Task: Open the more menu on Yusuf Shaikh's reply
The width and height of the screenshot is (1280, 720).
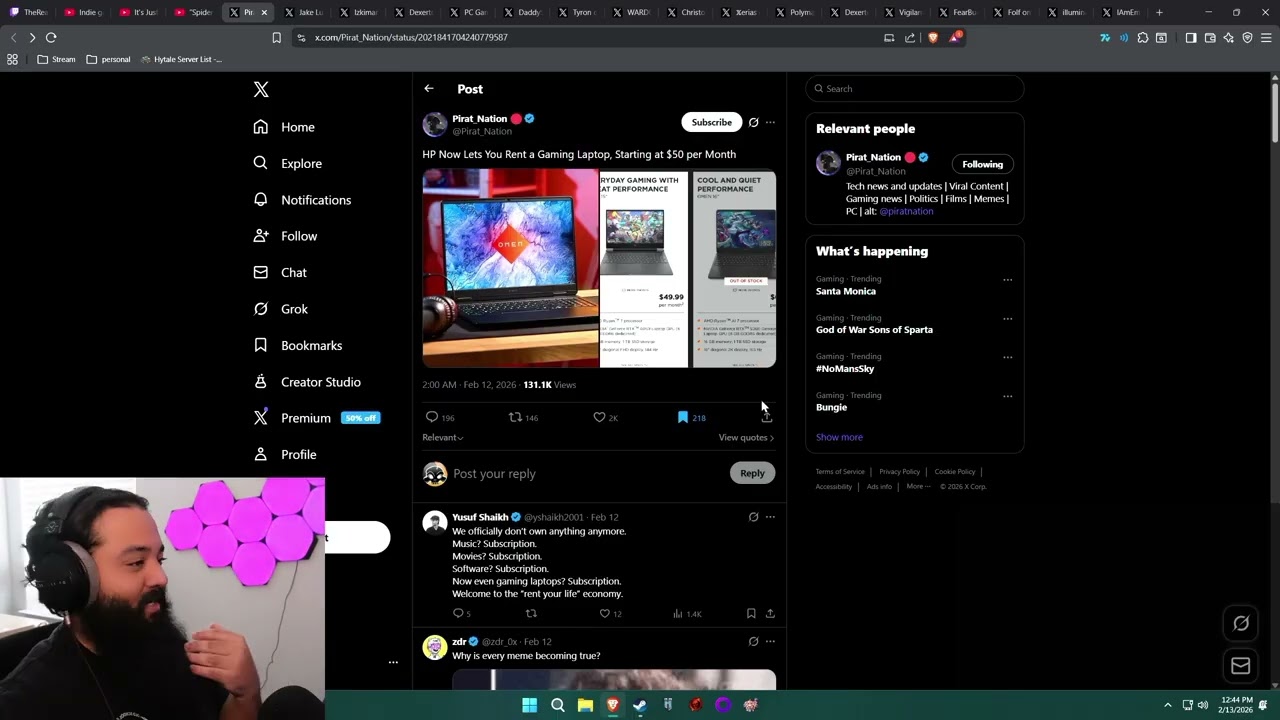Action: [x=770, y=517]
